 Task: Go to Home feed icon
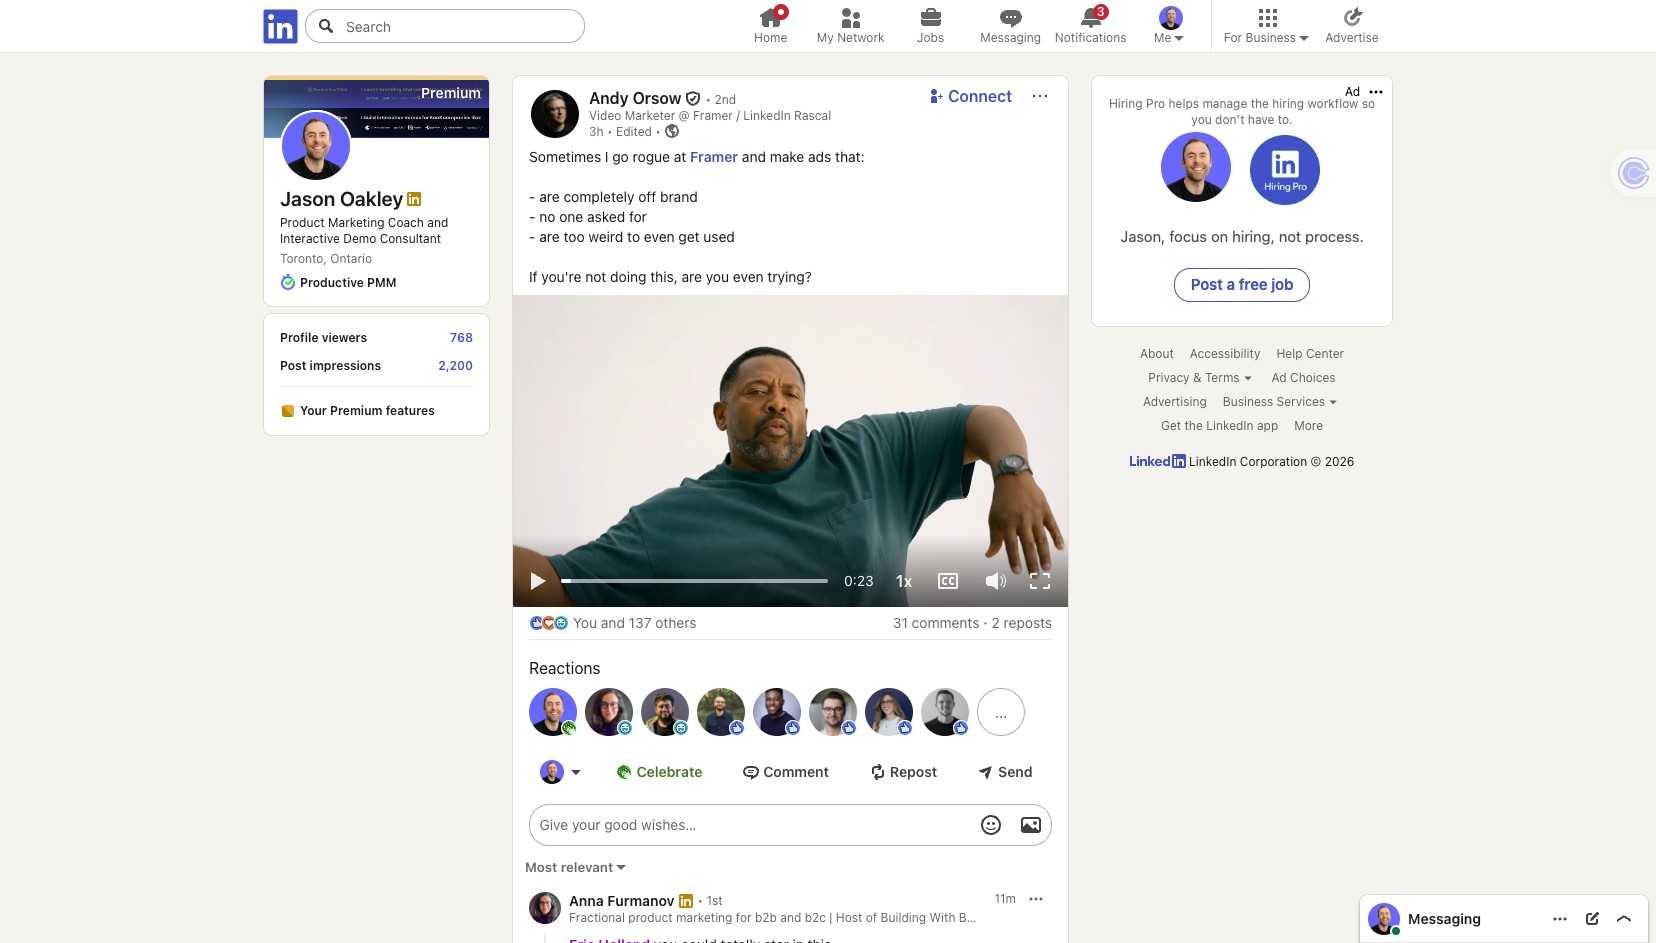[770, 26]
